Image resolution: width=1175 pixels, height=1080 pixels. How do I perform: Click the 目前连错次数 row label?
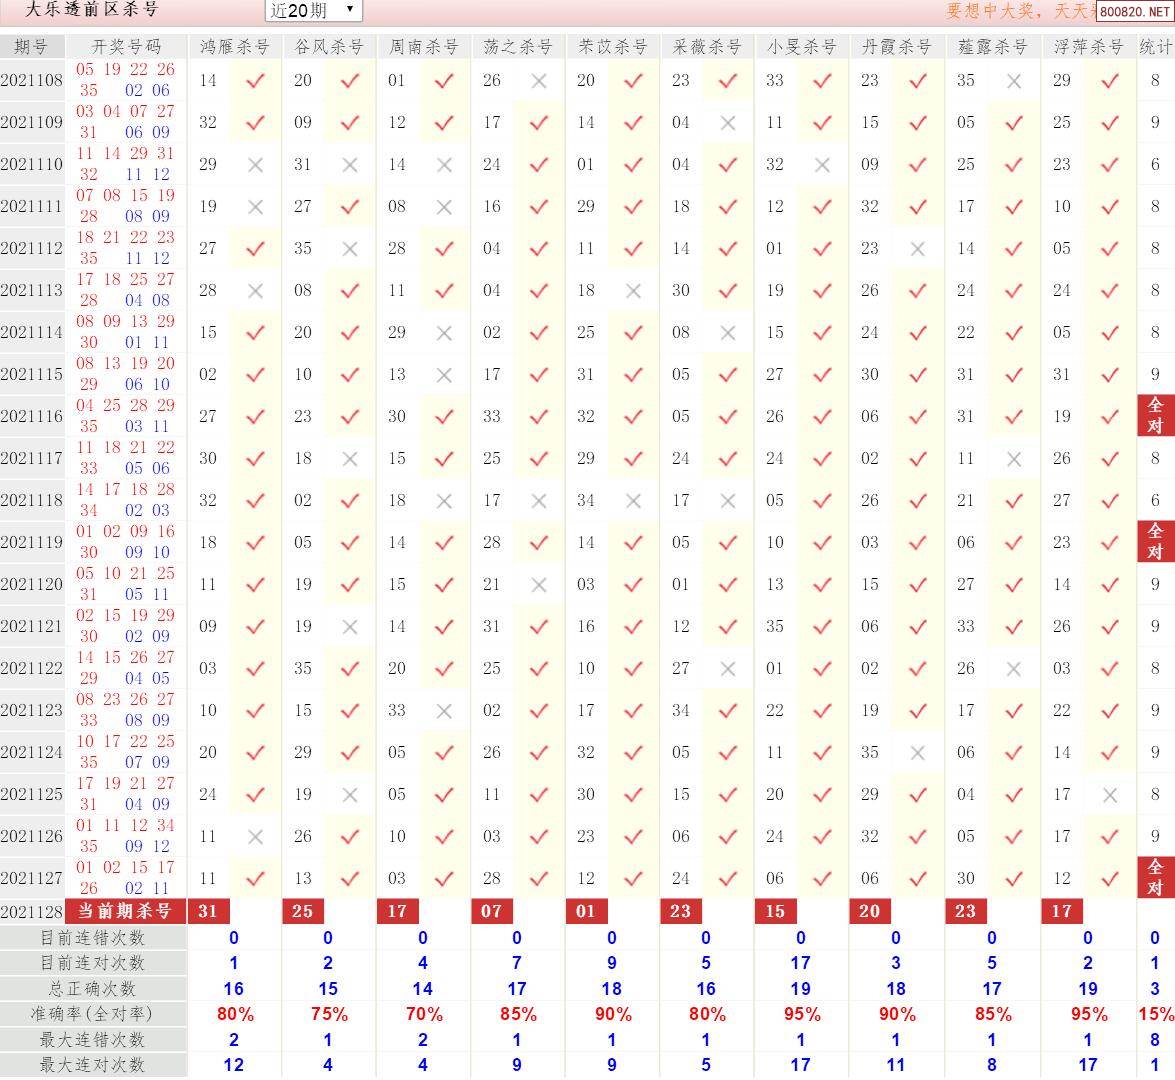point(92,938)
